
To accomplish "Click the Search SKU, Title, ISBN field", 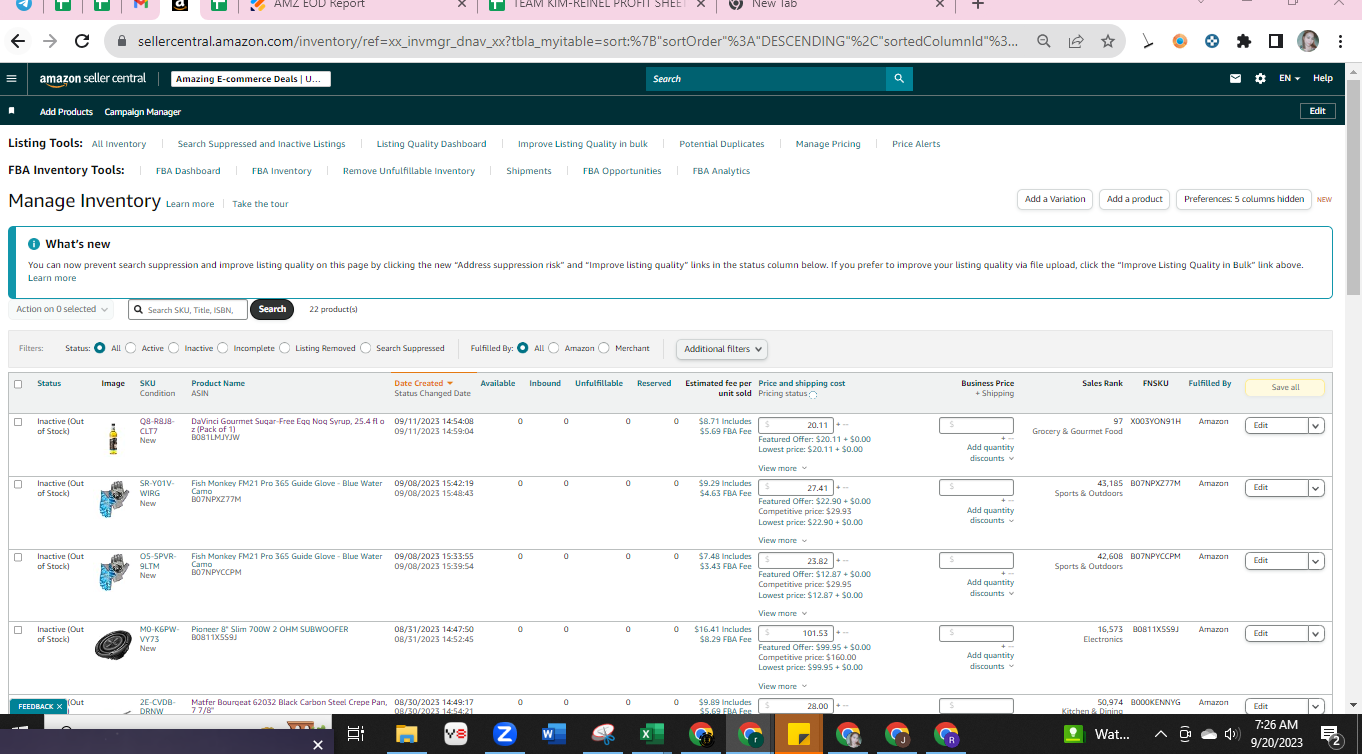I will pyautogui.click(x=188, y=310).
